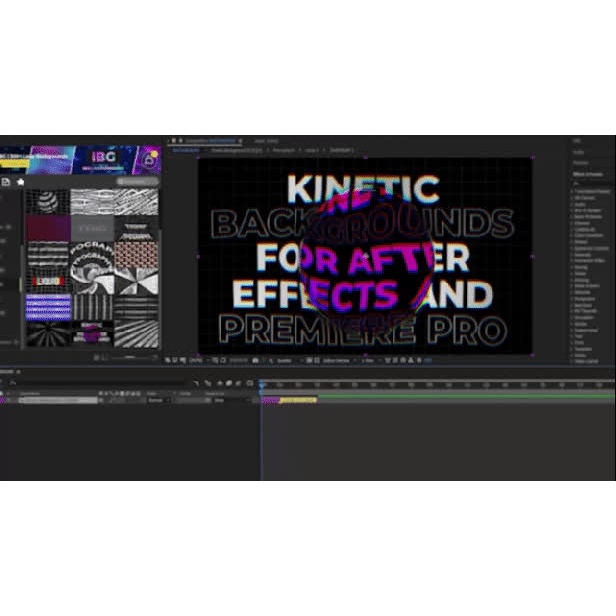Toggle grid and guide options in the viewer

click(x=215, y=360)
